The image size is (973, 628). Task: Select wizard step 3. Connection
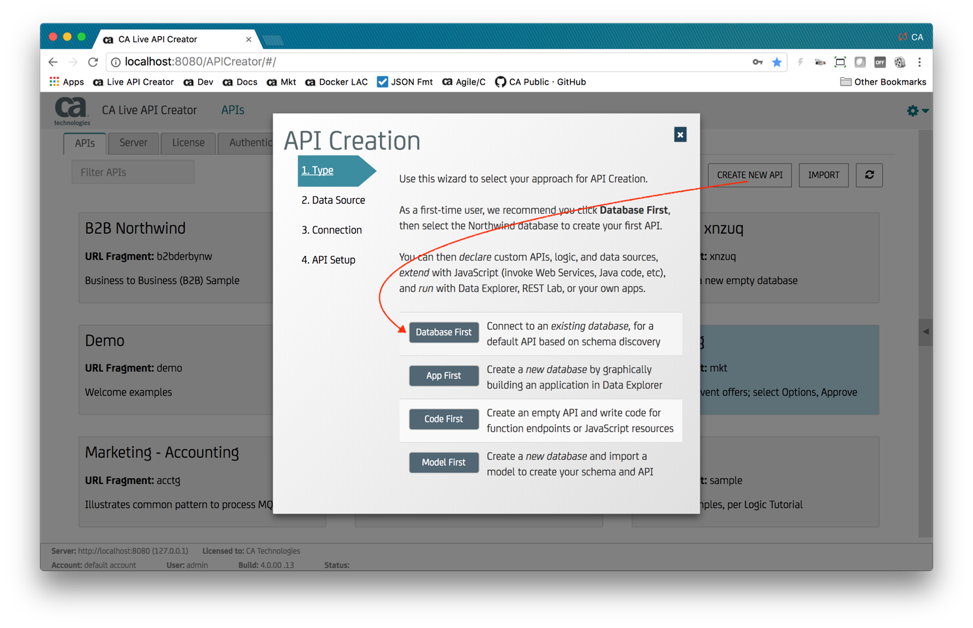click(x=331, y=230)
